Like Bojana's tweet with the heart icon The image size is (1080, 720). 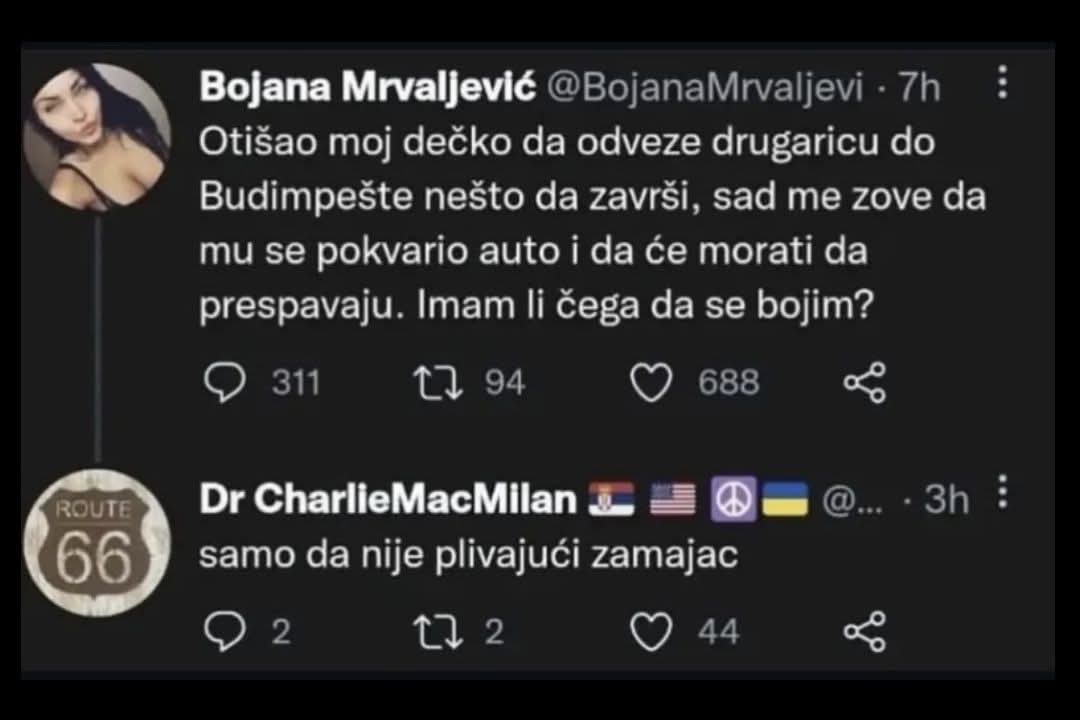651,383
